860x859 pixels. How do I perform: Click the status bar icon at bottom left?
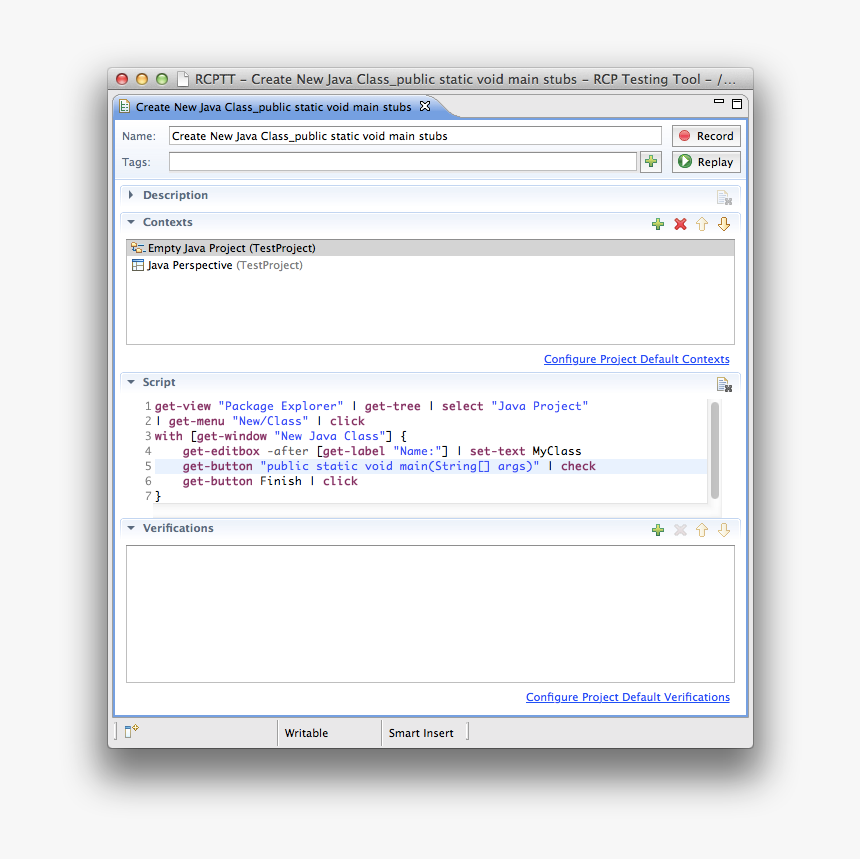(131, 732)
